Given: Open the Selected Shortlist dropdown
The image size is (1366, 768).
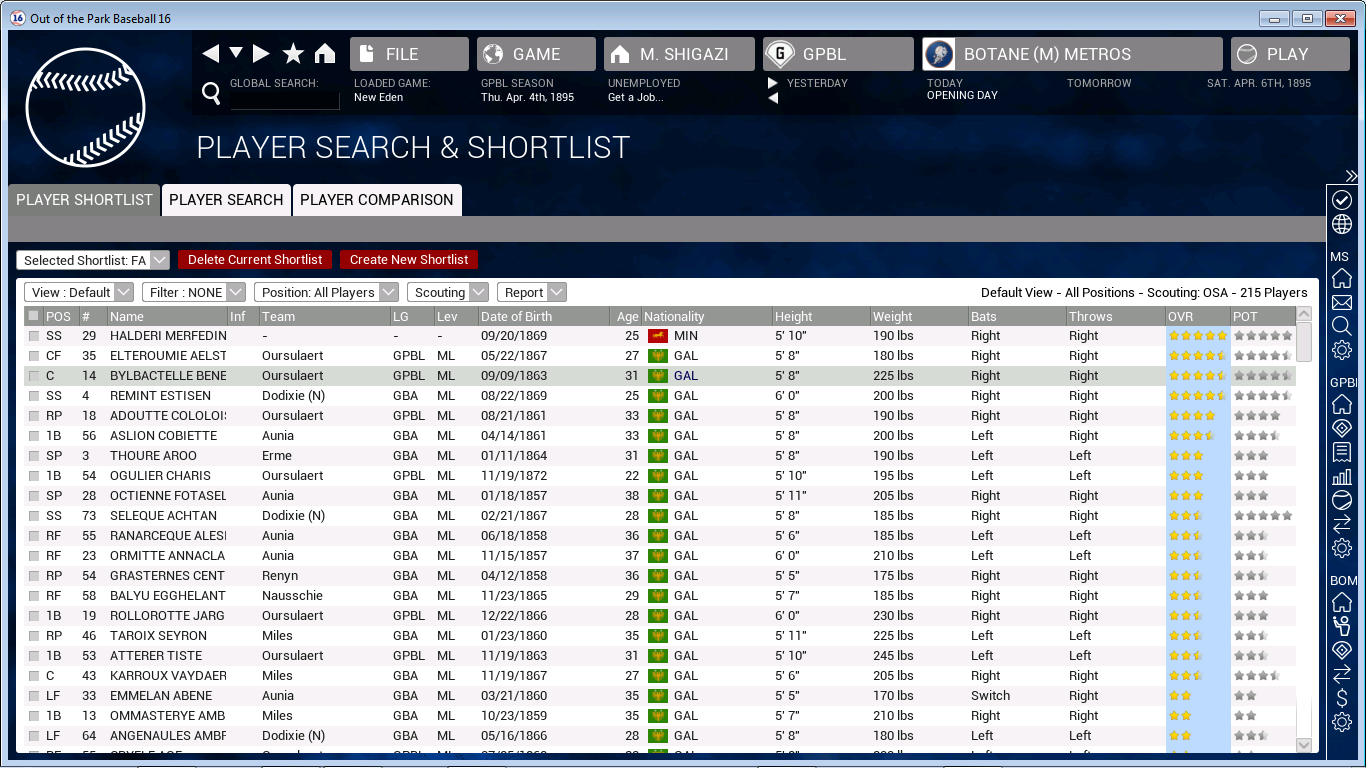Looking at the screenshot, I should click(93, 260).
